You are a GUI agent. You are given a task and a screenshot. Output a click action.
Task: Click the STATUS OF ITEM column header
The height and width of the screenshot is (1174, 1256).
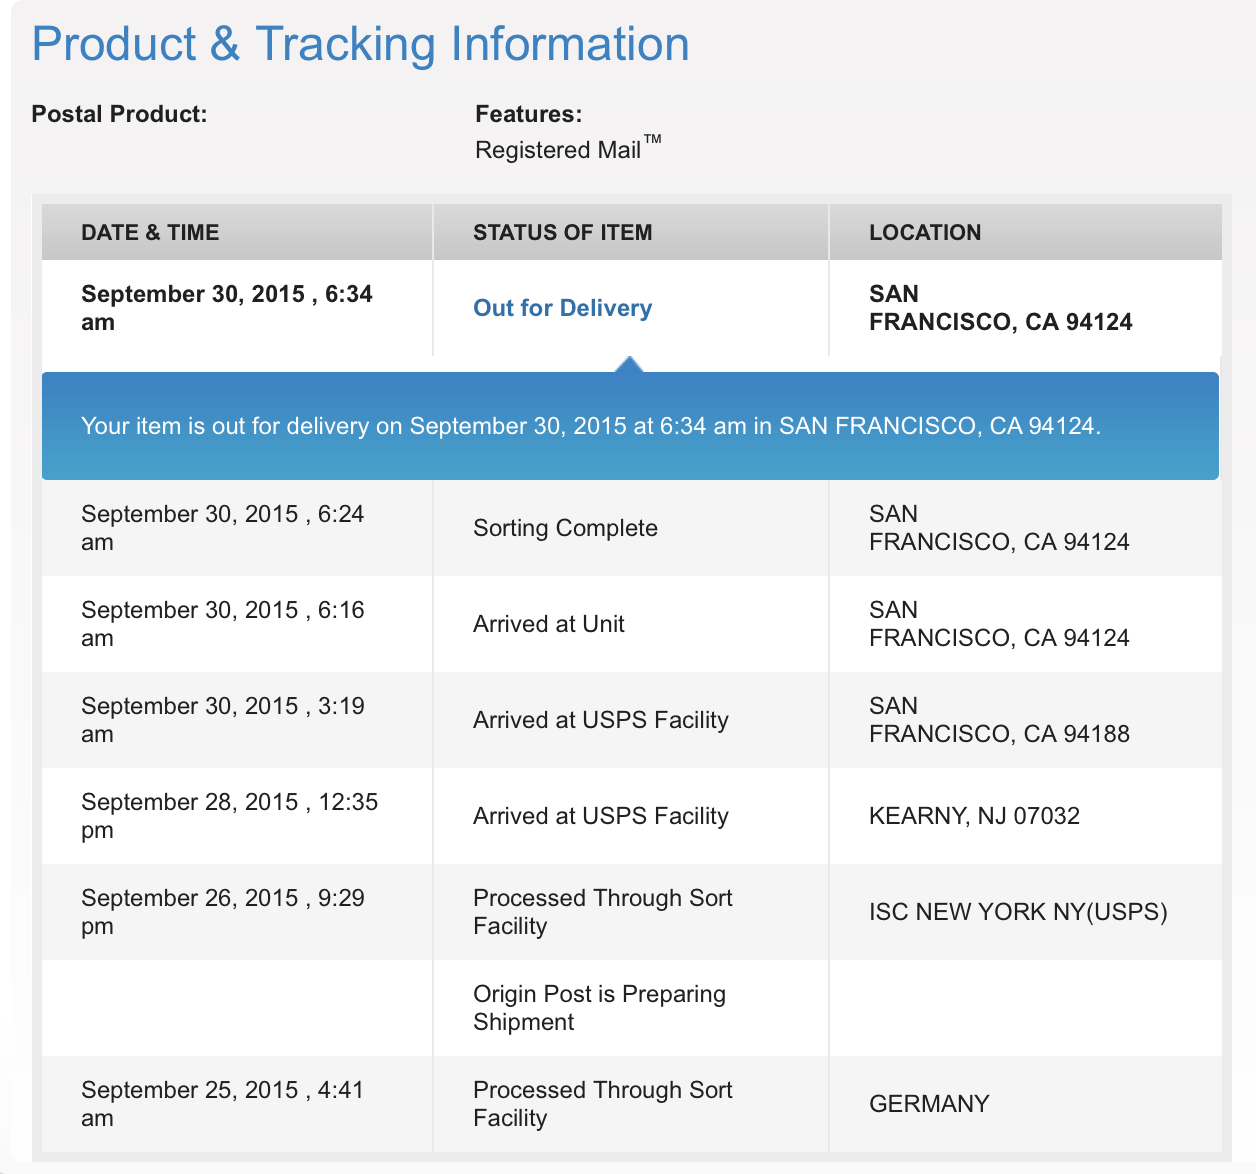tap(563, 232)
